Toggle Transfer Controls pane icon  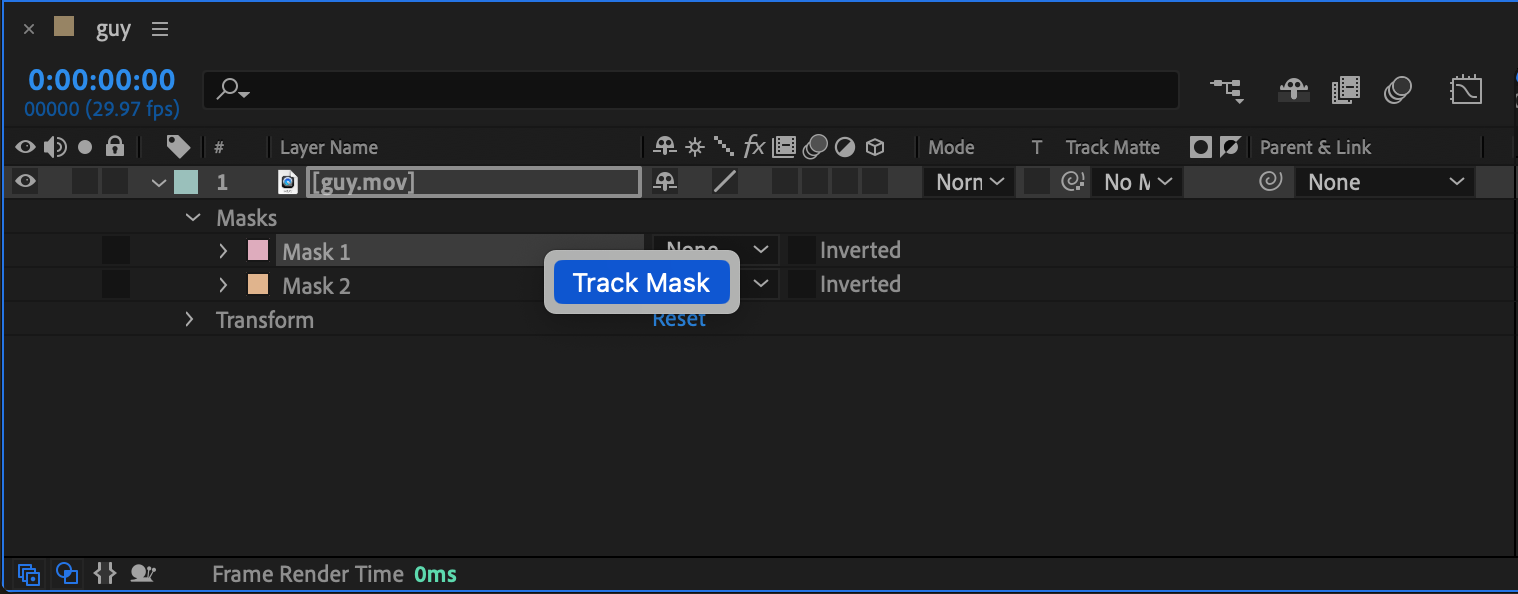[x=67, y=574]
